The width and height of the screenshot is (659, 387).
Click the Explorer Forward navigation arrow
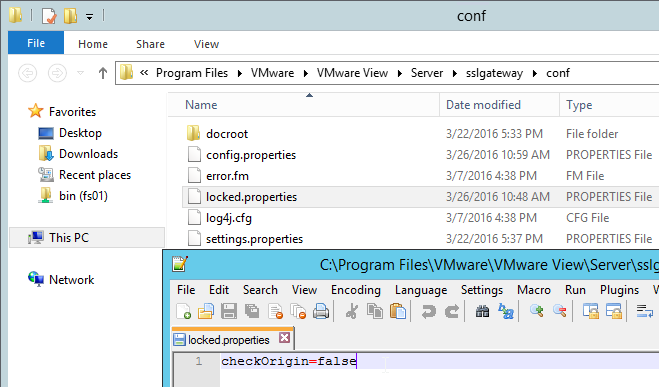[57, 73]
